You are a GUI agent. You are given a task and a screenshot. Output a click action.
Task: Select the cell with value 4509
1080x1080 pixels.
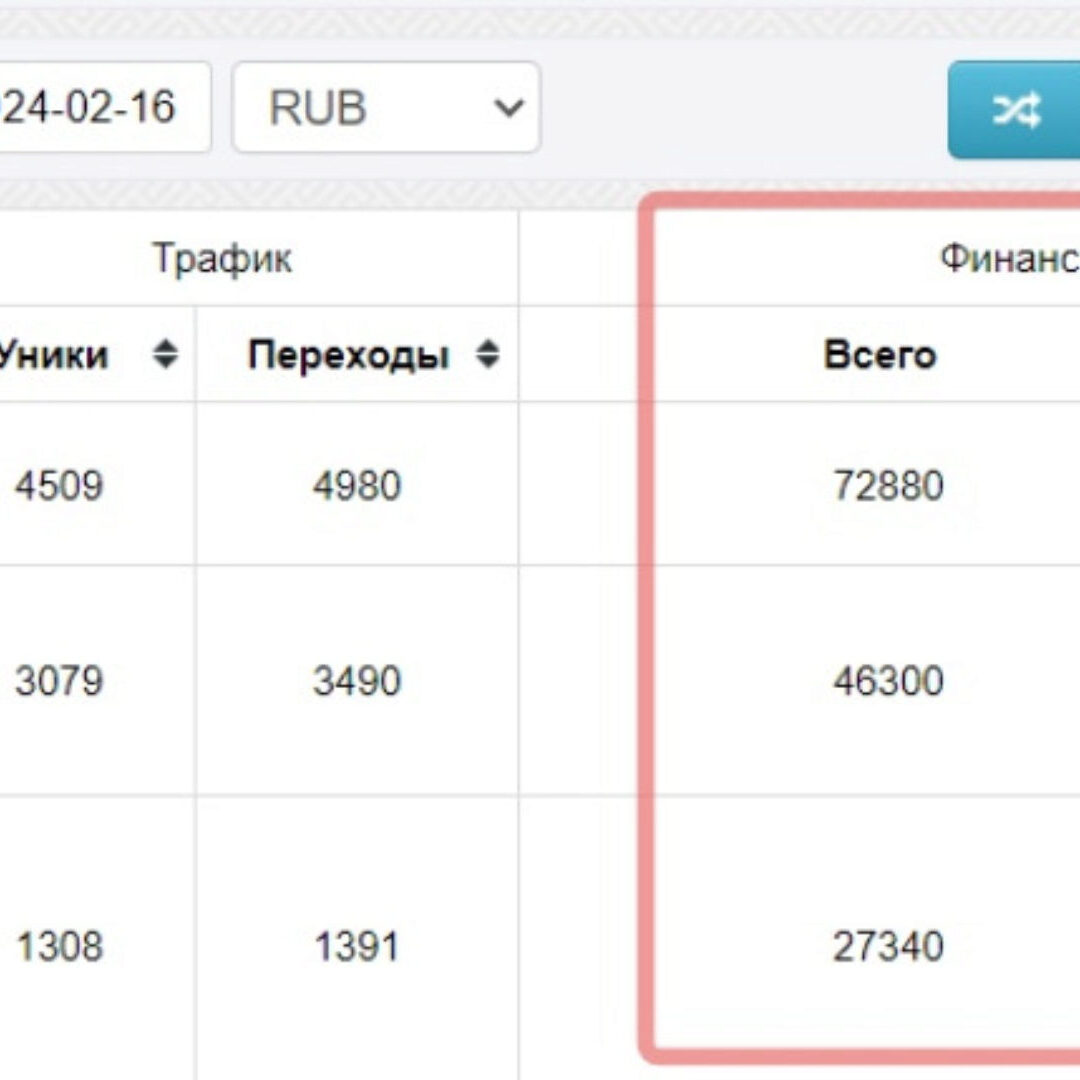tap(58, 486)
